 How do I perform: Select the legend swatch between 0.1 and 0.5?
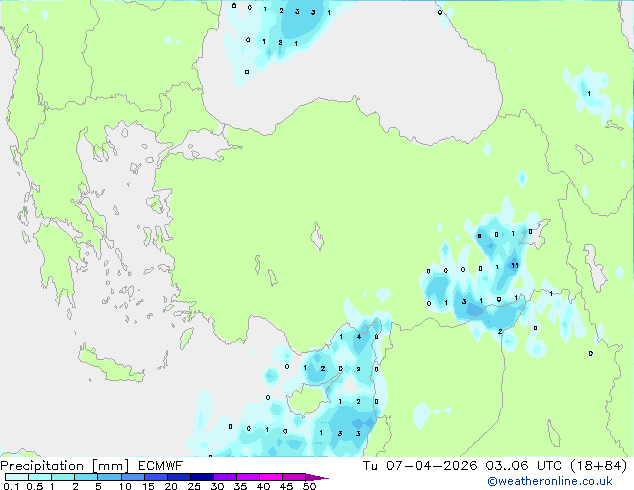point(17,477)
